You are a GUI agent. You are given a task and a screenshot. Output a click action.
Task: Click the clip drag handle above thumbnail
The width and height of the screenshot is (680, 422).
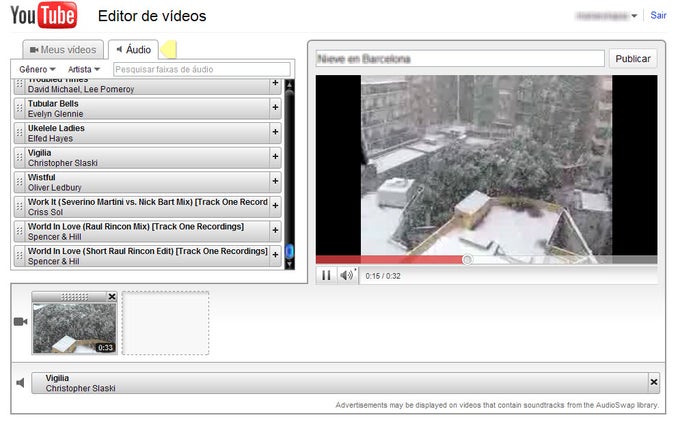click(x=74, y=297)
